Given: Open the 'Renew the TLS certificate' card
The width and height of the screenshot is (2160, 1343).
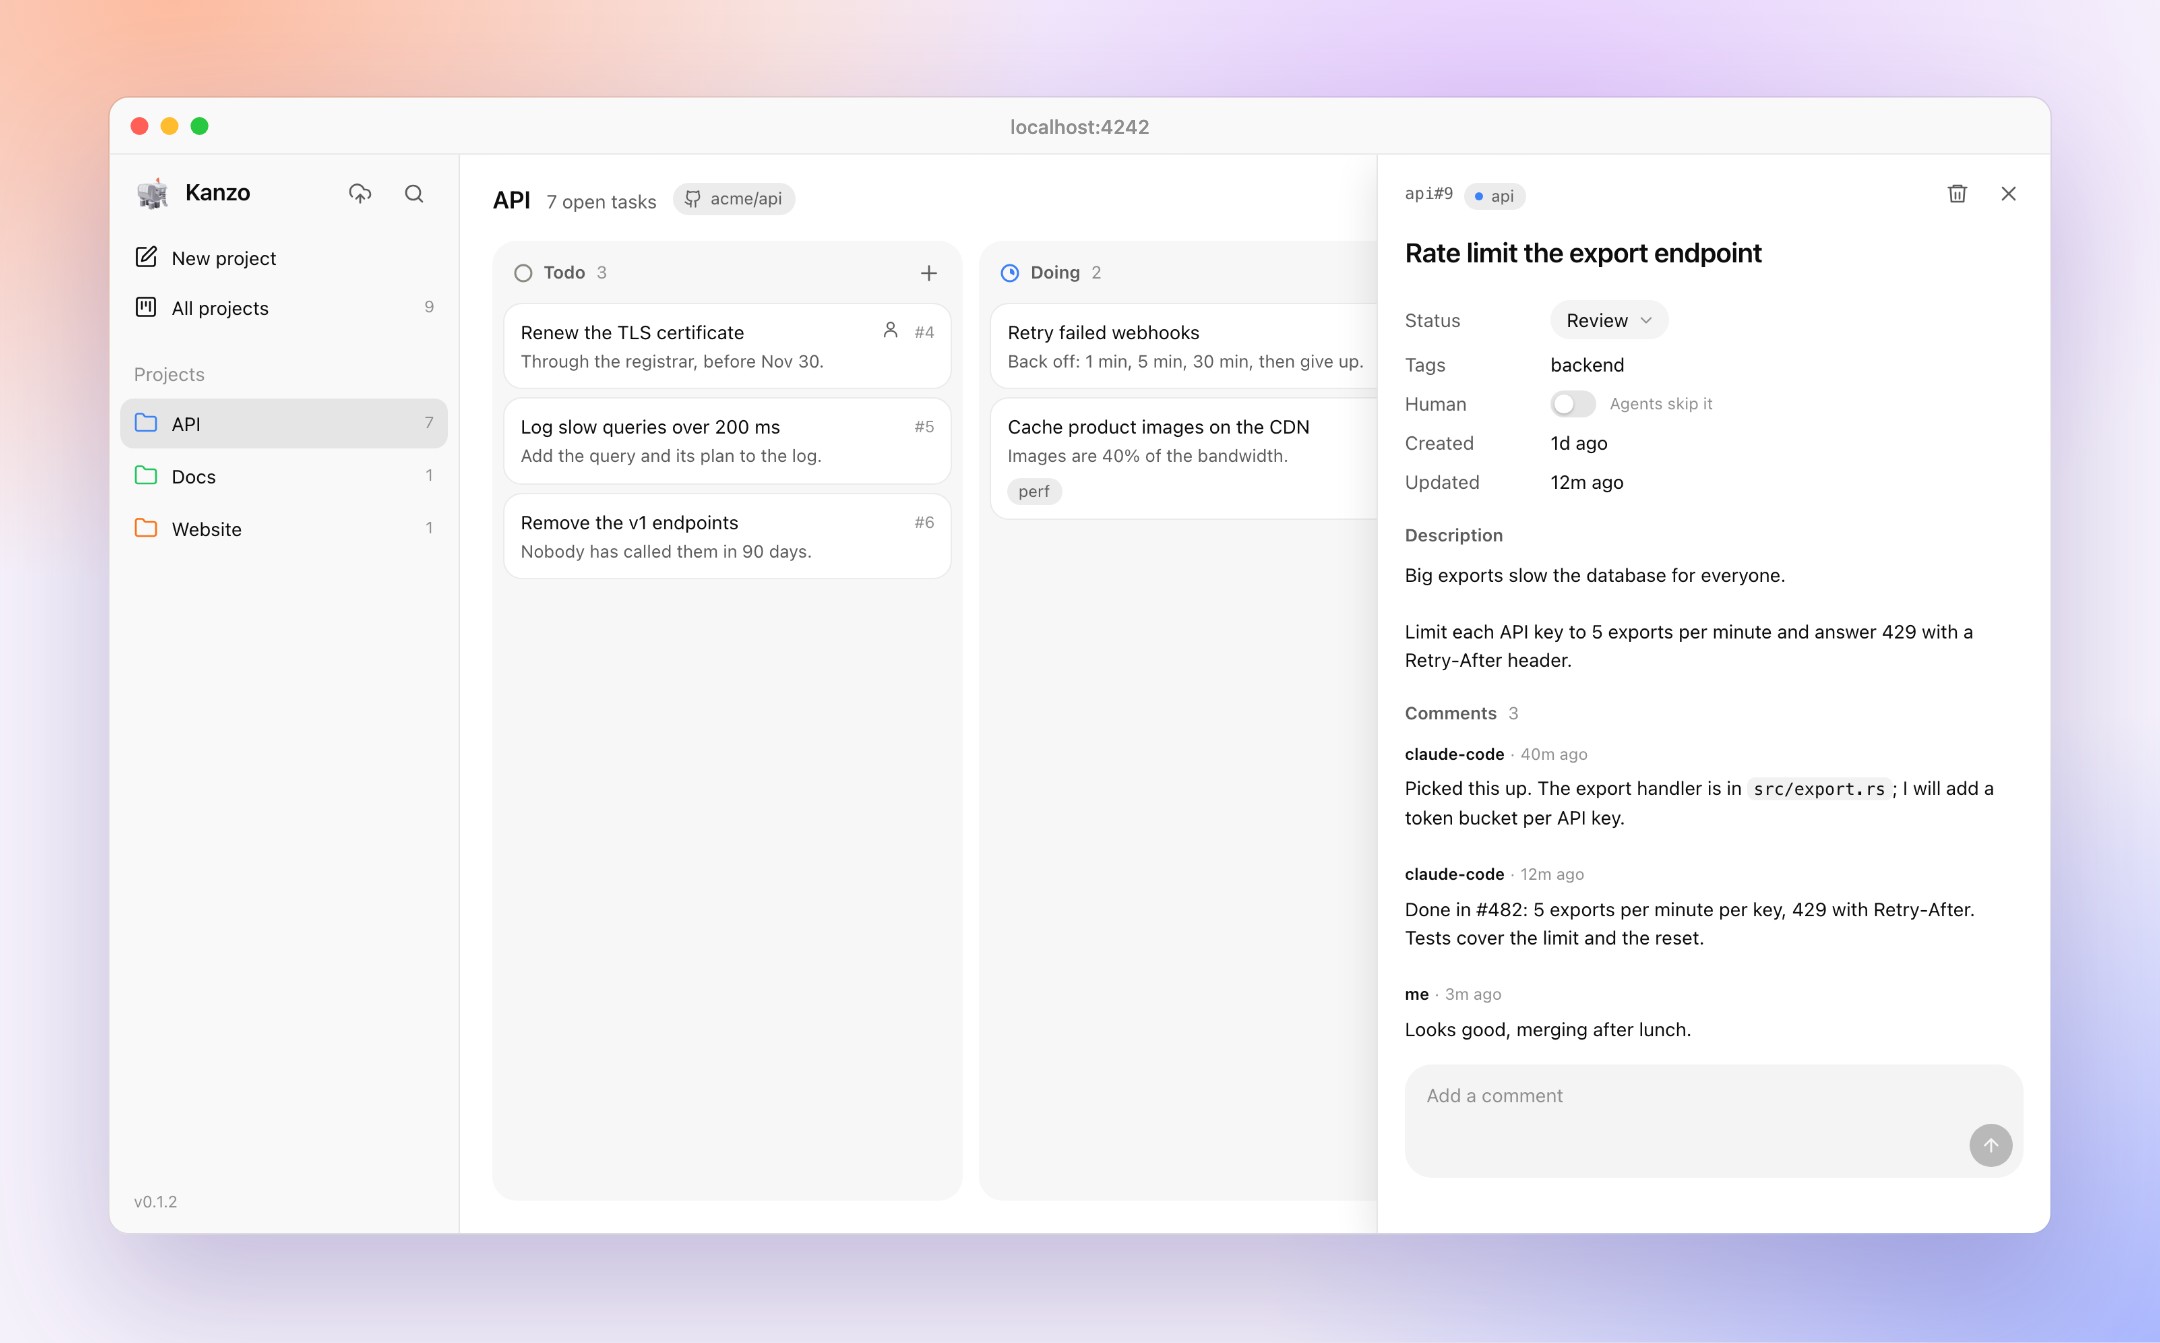Looking at the screenshot, I should click(727, 346).
